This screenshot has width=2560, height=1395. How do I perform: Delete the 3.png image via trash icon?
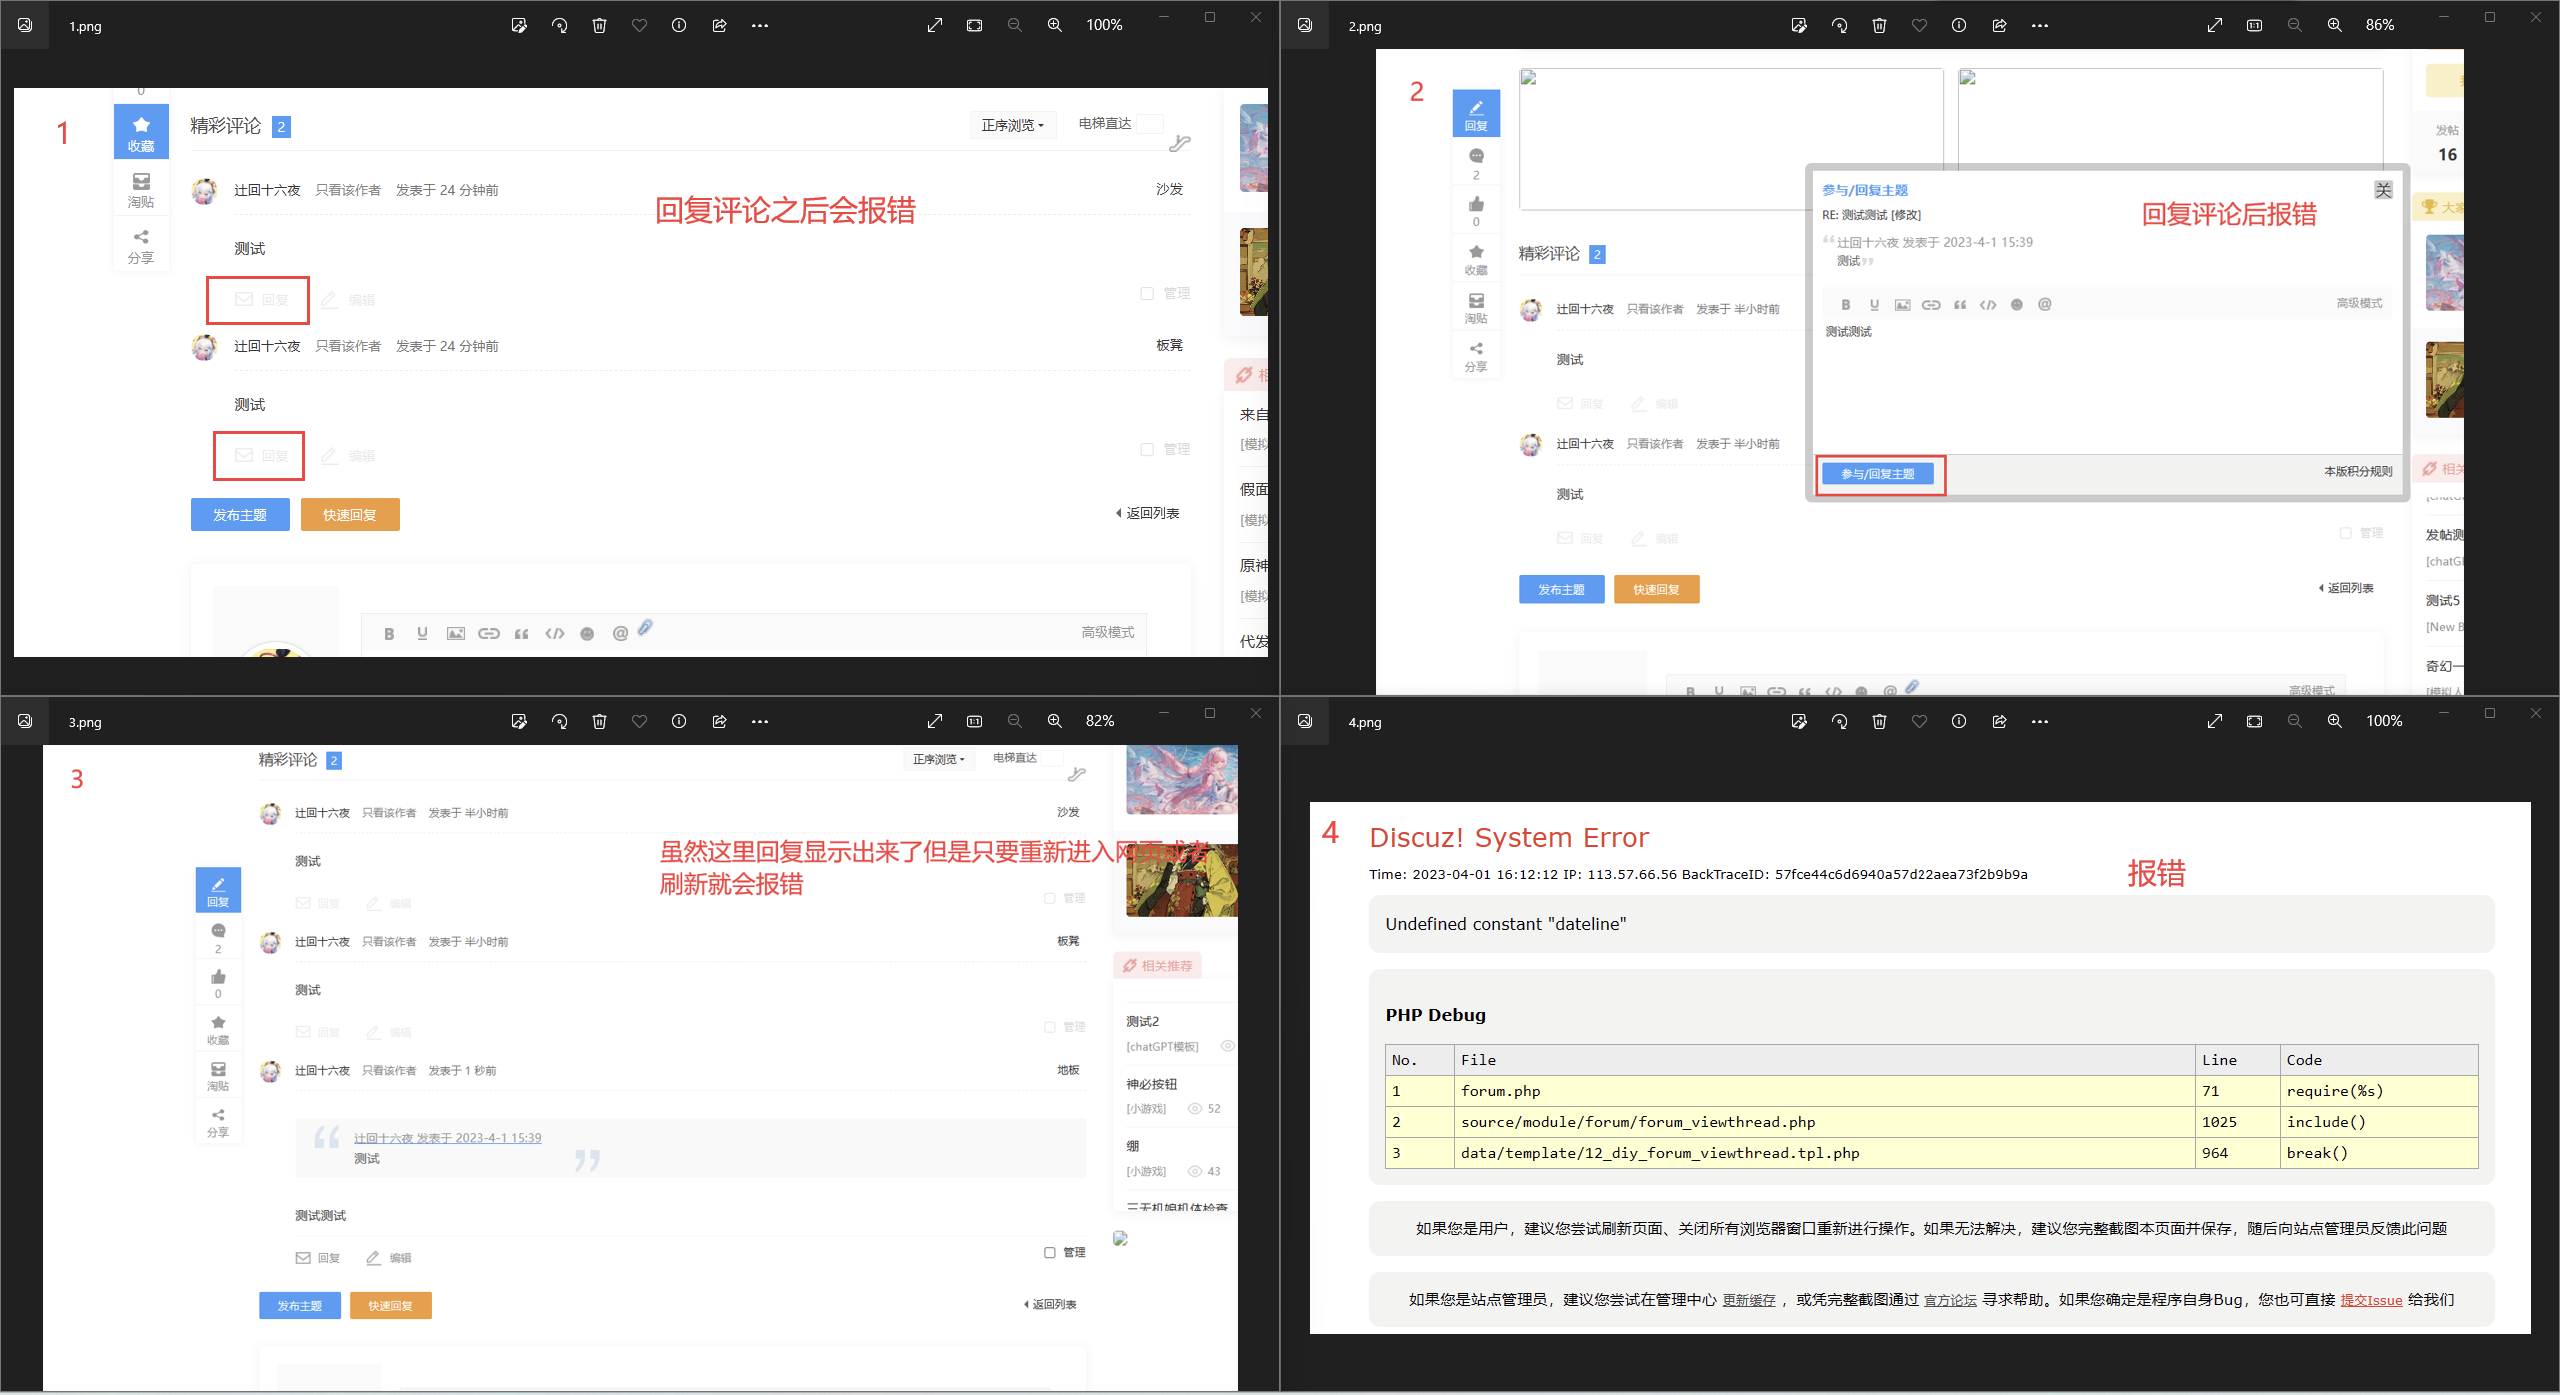click(599, 722)
